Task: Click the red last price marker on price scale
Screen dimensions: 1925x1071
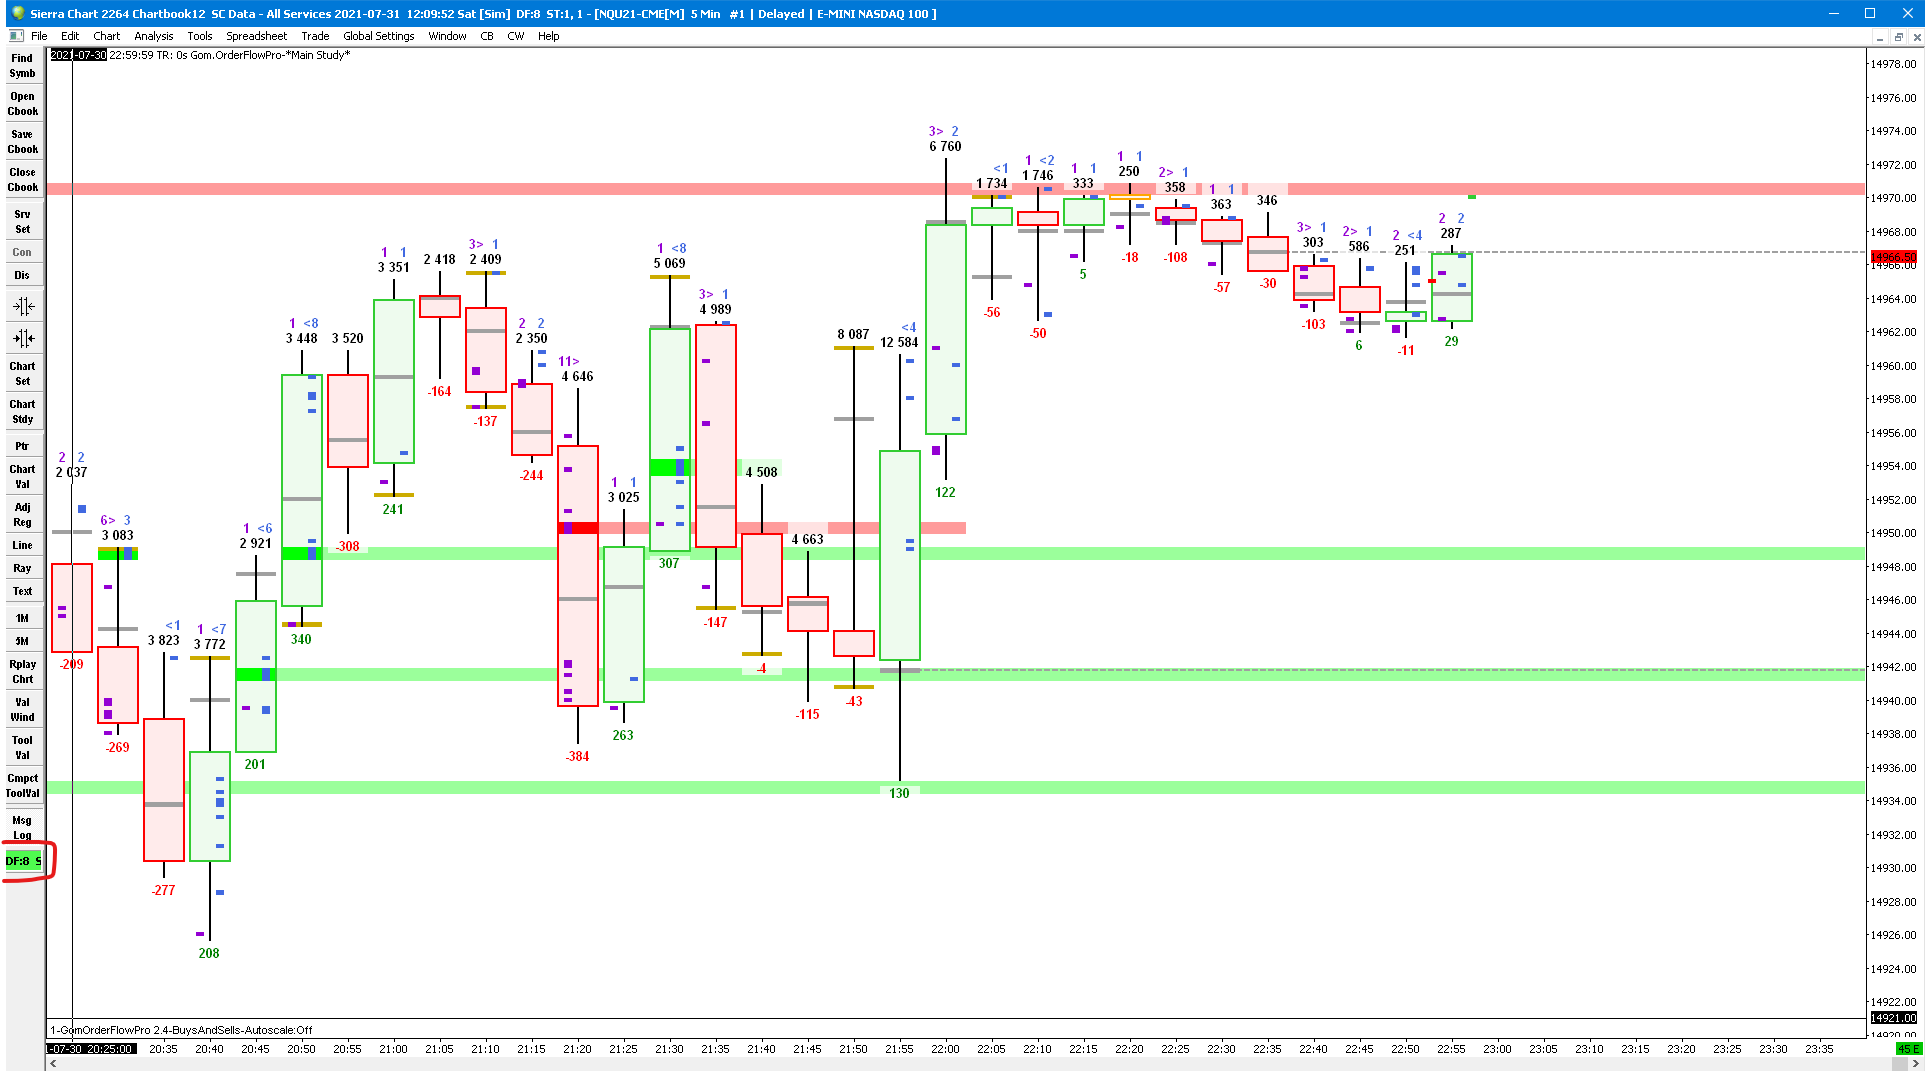Action: [1893, 258]
